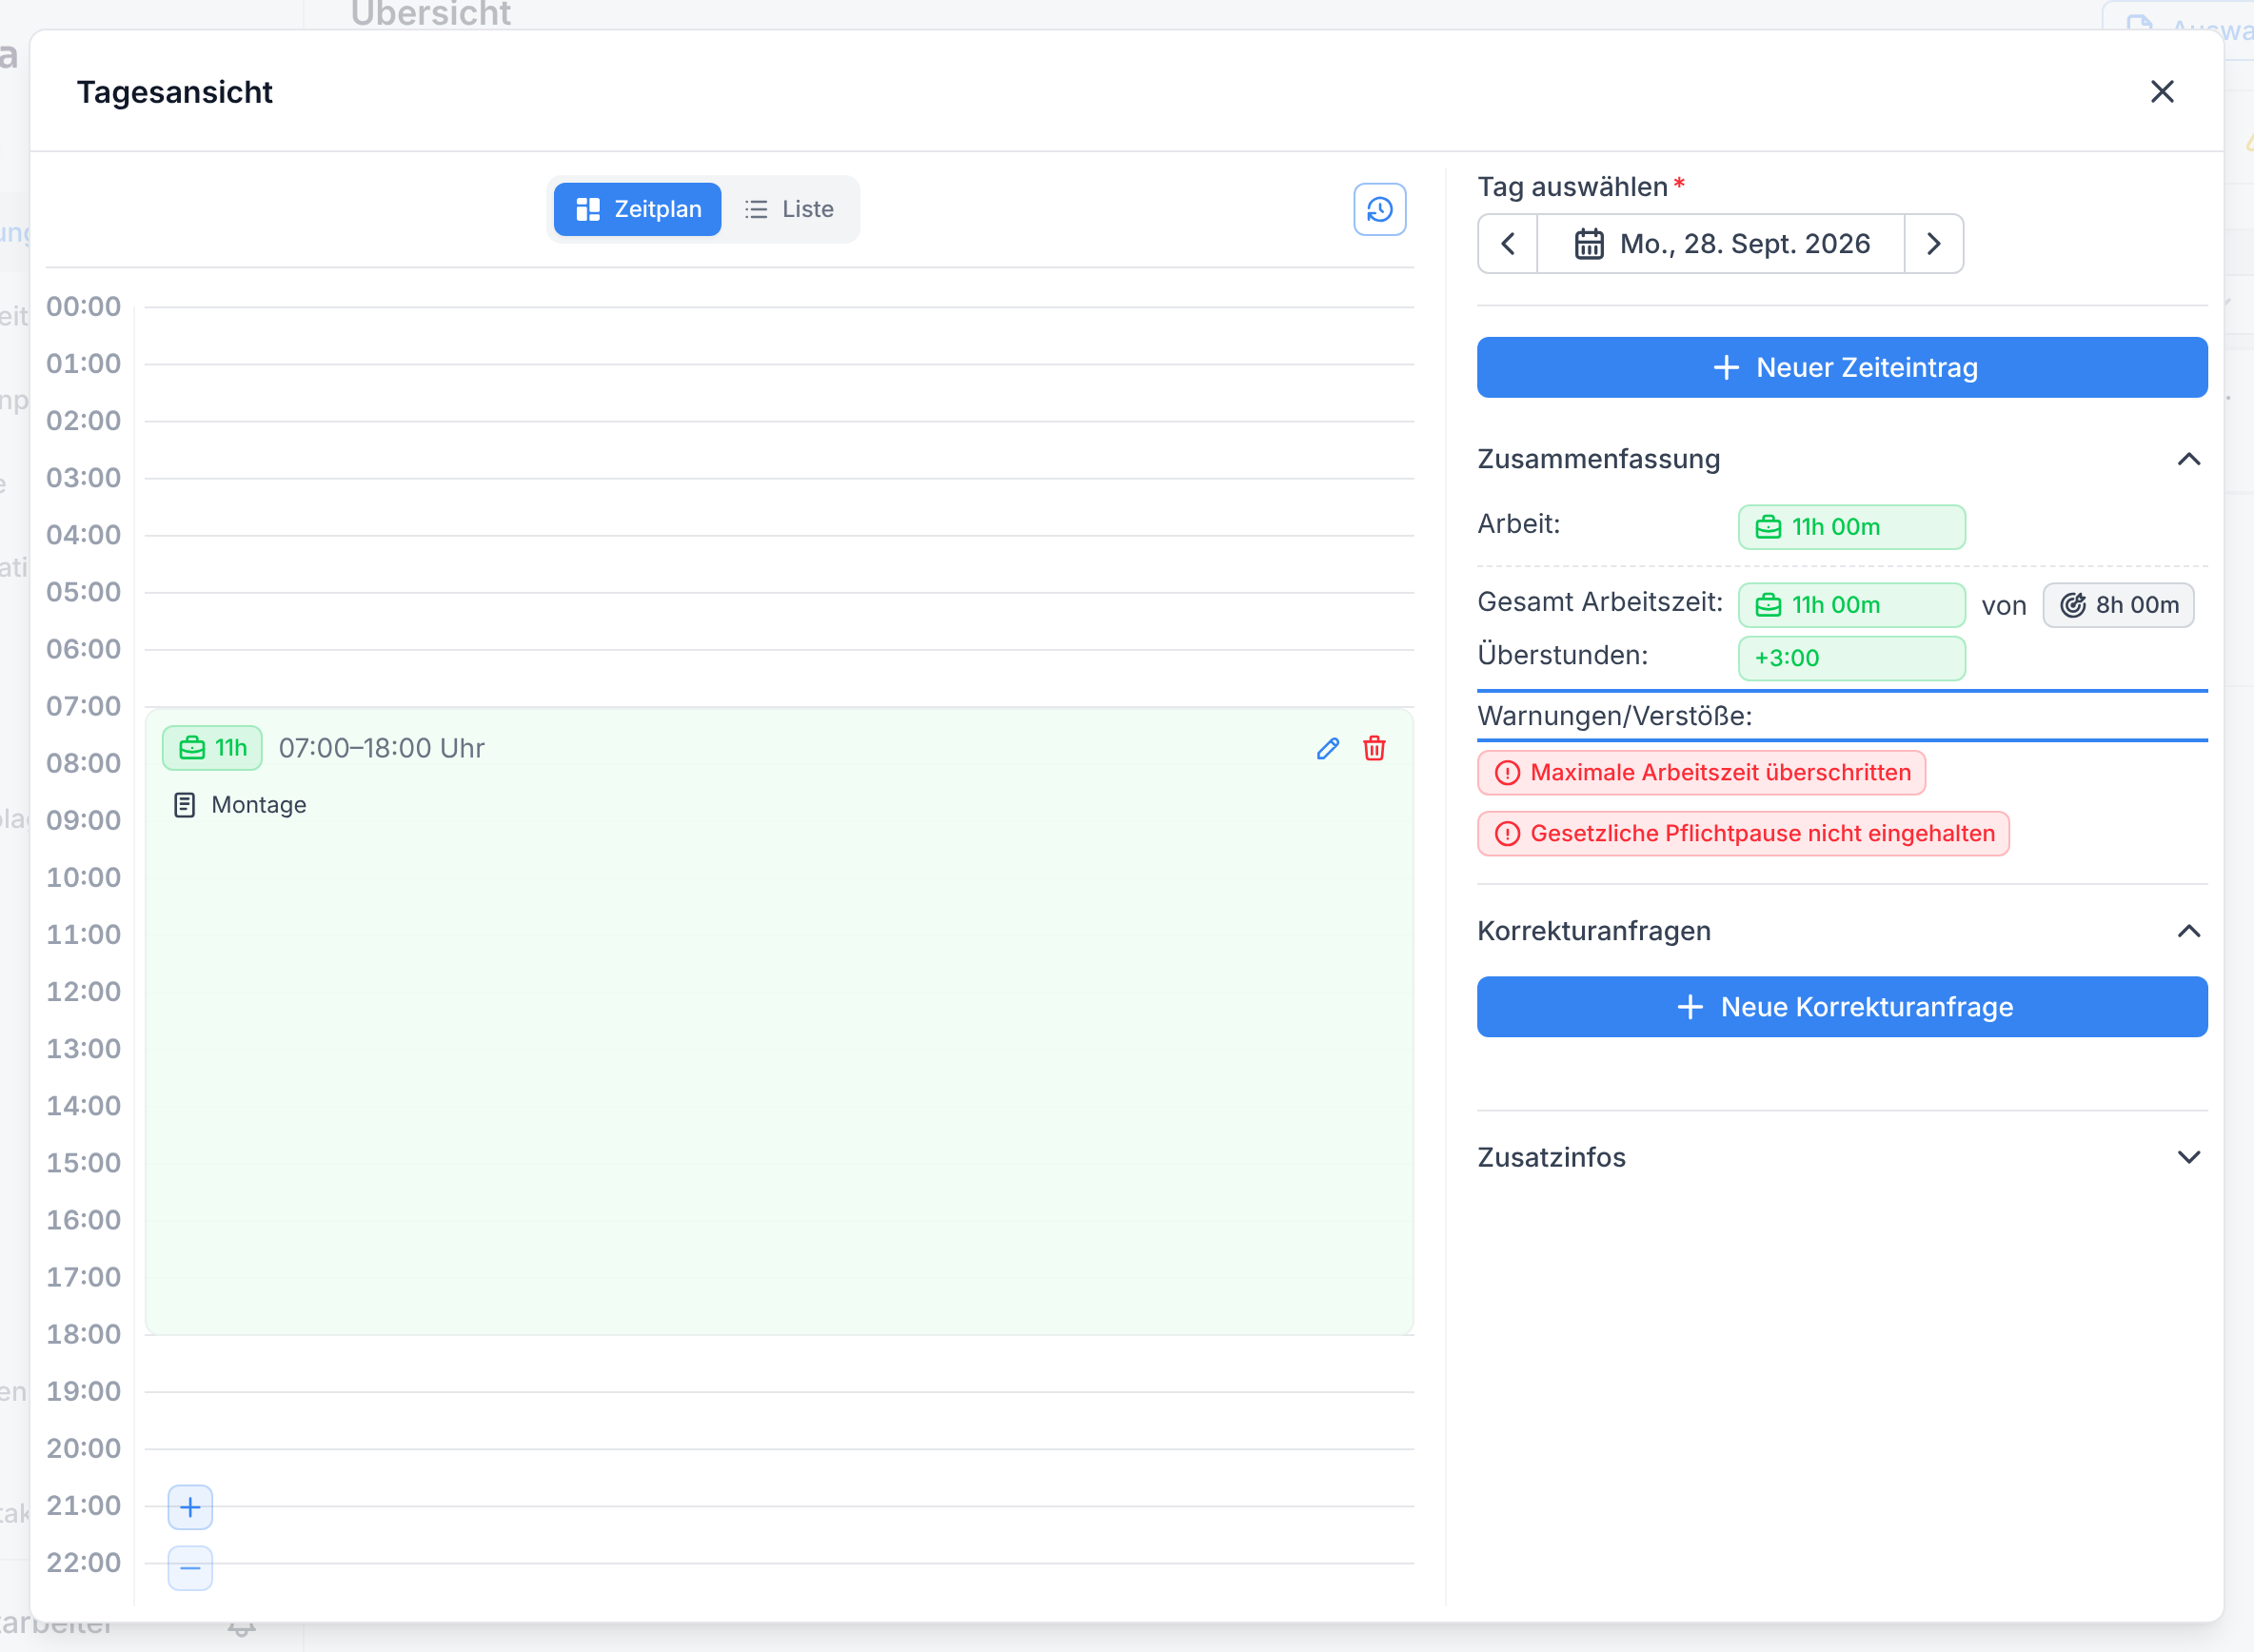The height and width of the screenshot is (1652, 2254).
Task: Click warning Maximale Arbeitszeit überschritten
Action: click(x=1701, y=773)
